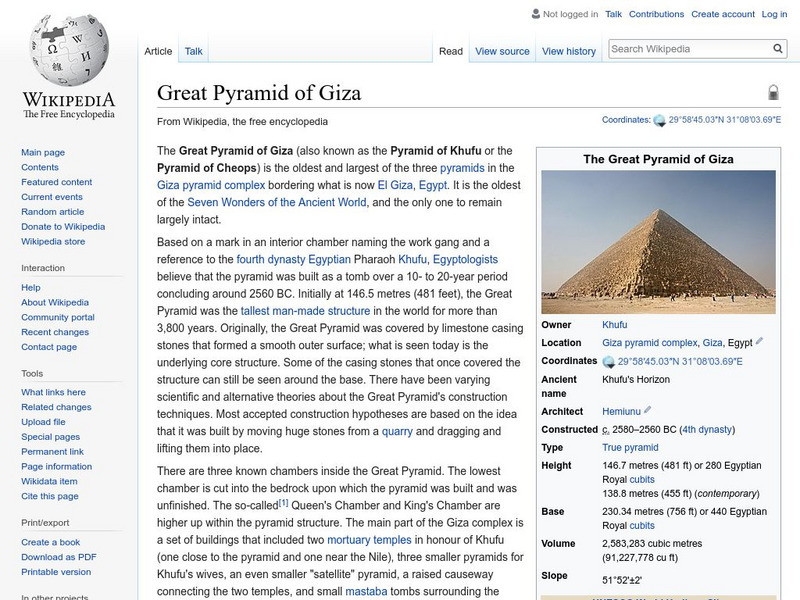Open Featured content link
Screen dimensions: 800x600
point(57,182)
